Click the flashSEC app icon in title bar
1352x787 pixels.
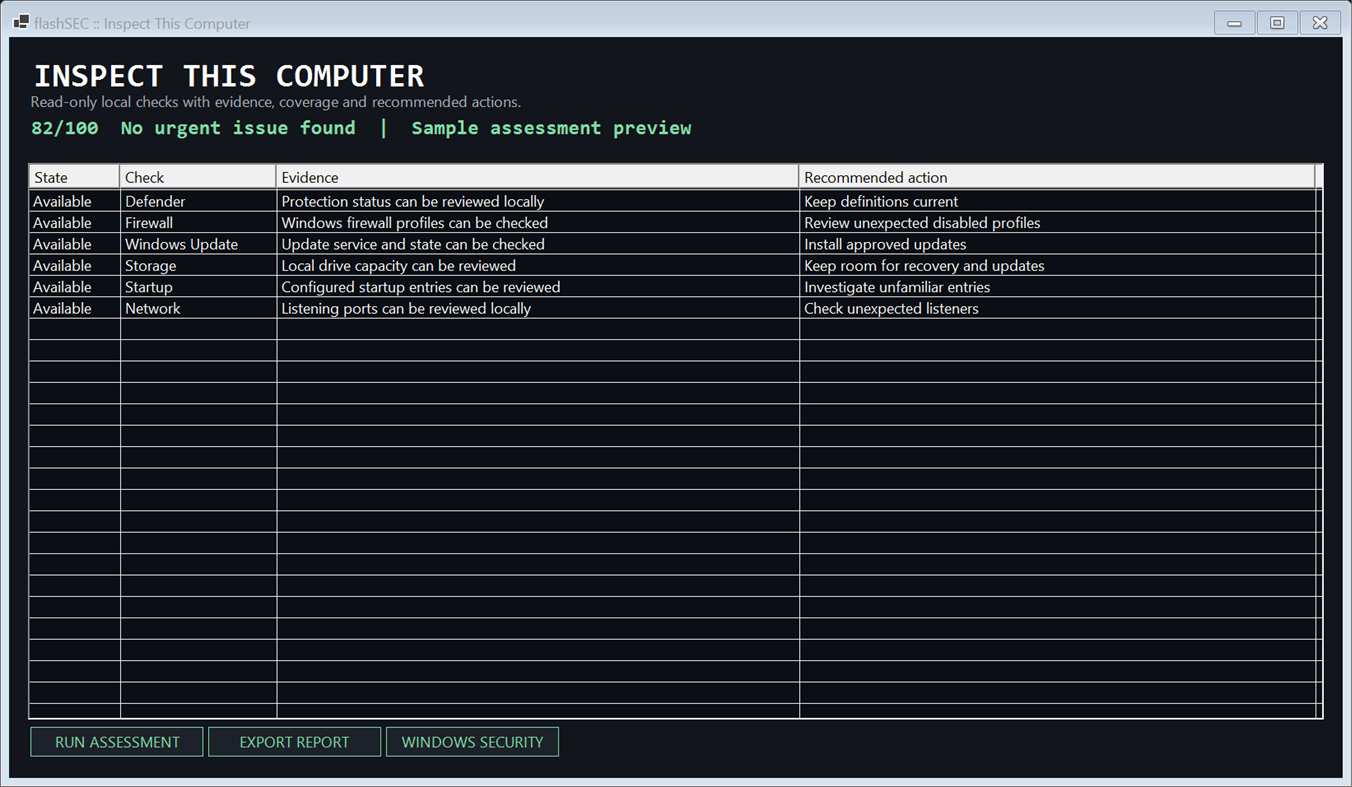coord(20,22)
